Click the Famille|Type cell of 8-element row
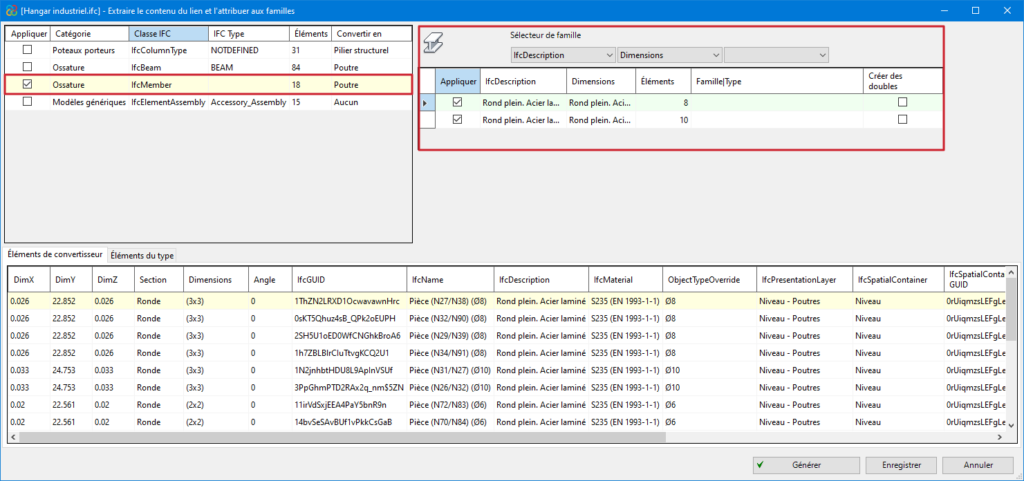This screenshot has width=1024, height=481. (777, 102)
